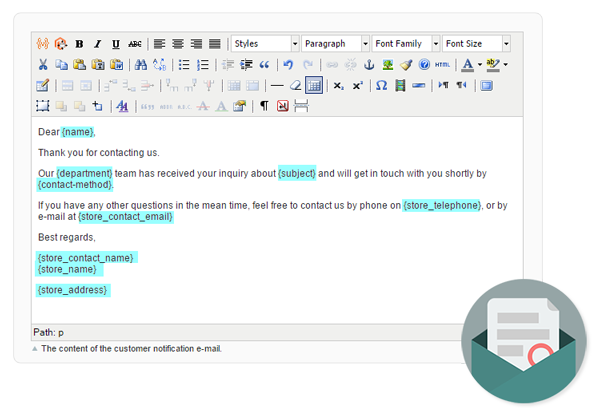The image size is (600, 415).
Task: Apply superscript formatting
Action: [x=357, y=85]
